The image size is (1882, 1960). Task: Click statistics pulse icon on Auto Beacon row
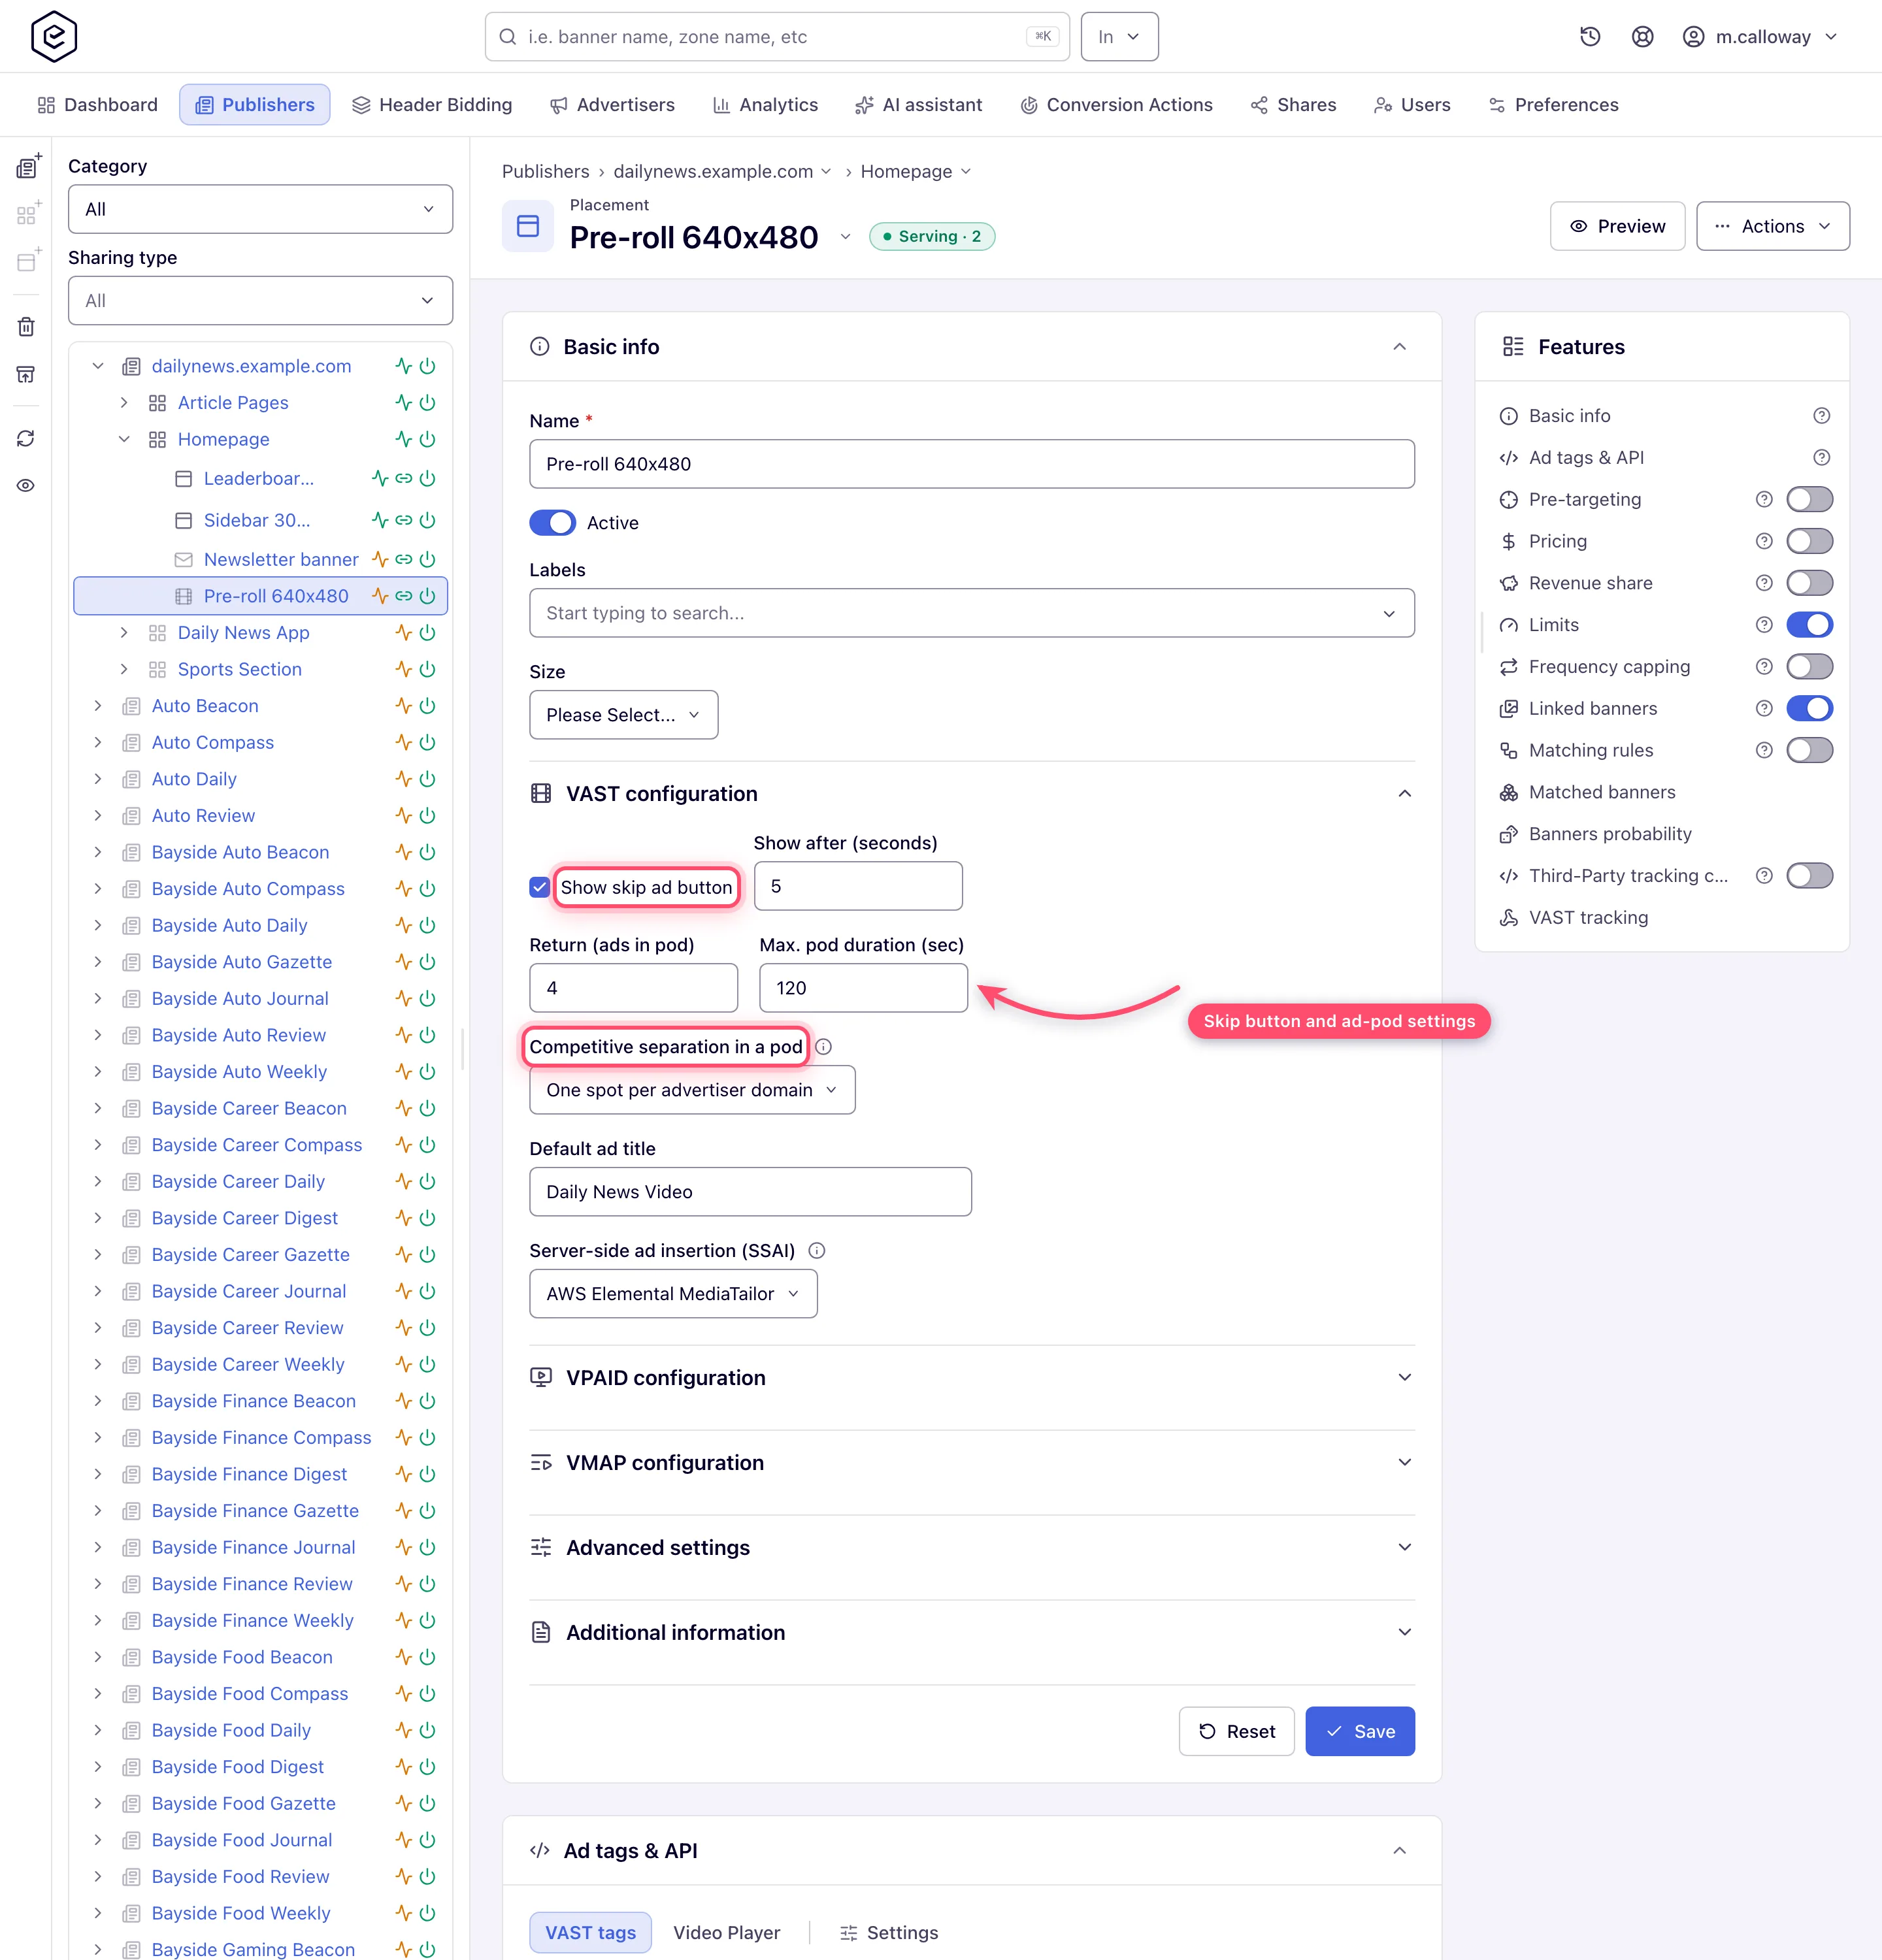pos(403,706)
